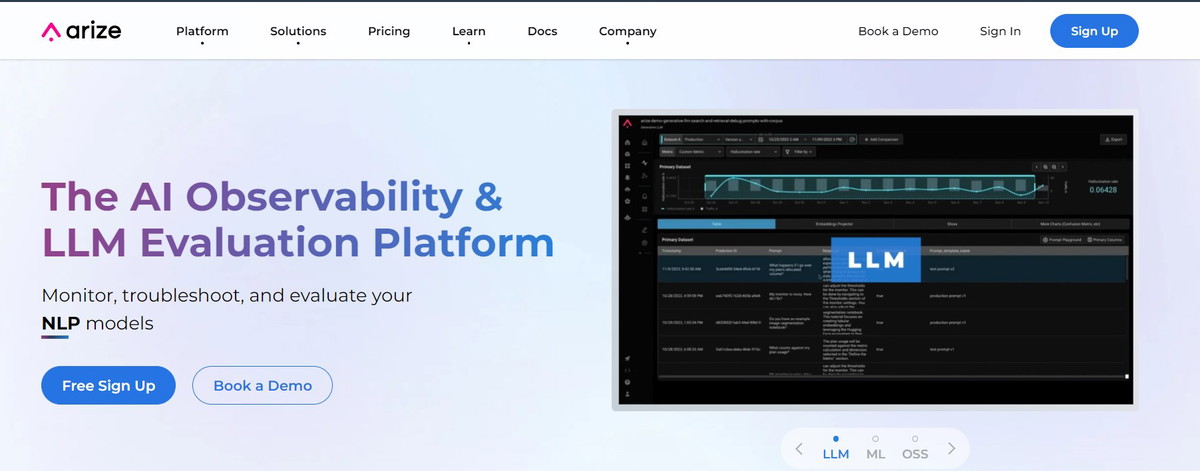Click the outlined Book a Demo hero button
This screenshot has height=471, width=1200.
tap(262, 385)
